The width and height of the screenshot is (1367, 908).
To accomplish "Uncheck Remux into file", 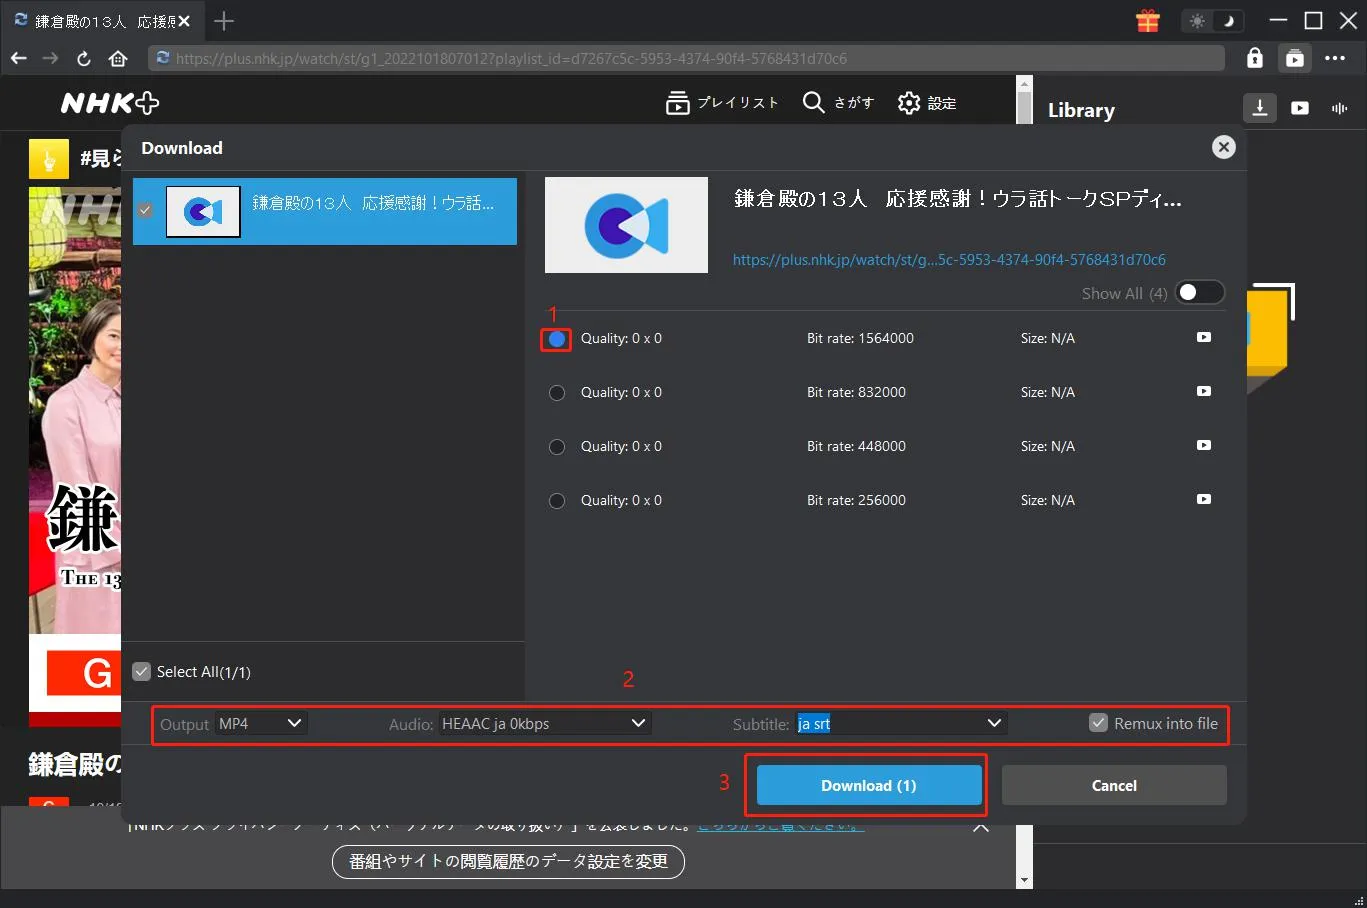I will [1098, 723].
